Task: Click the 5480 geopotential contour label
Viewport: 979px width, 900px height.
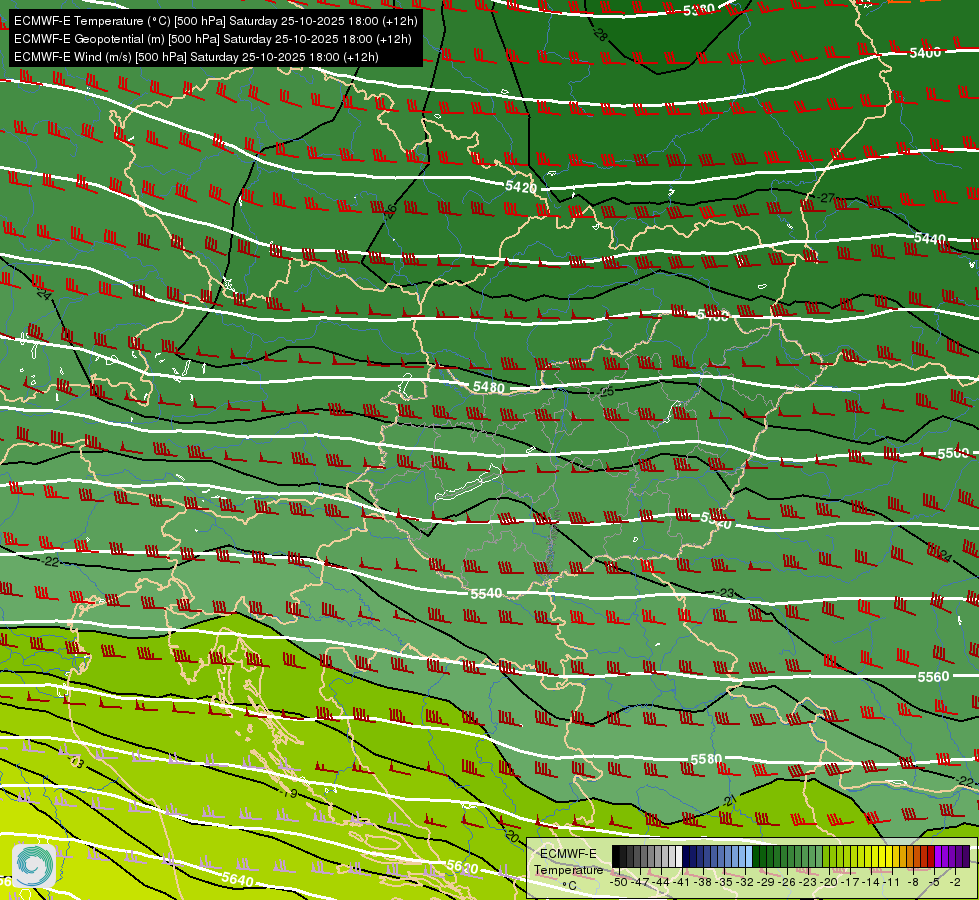Action: coord(489,387)
